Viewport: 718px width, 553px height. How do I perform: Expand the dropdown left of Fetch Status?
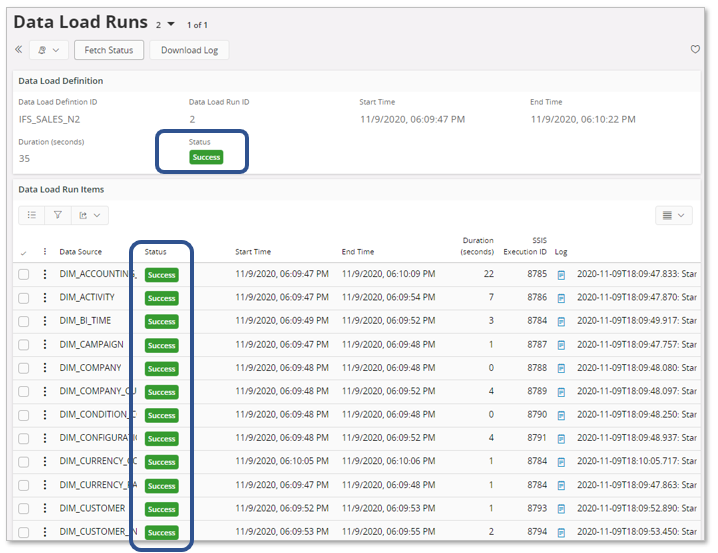click(47, 50)
